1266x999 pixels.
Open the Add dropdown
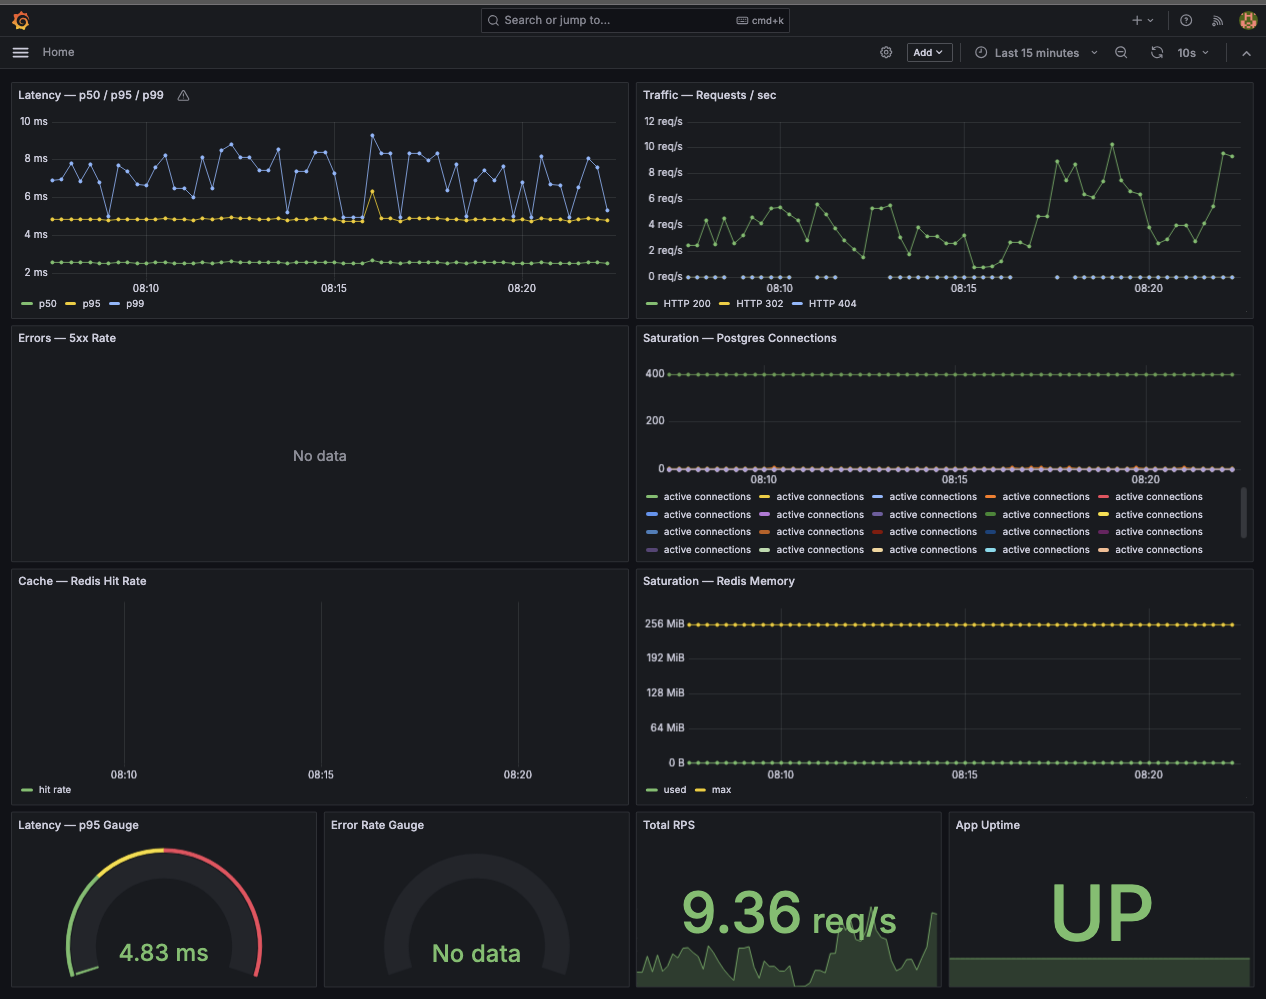tap(929, 52)
